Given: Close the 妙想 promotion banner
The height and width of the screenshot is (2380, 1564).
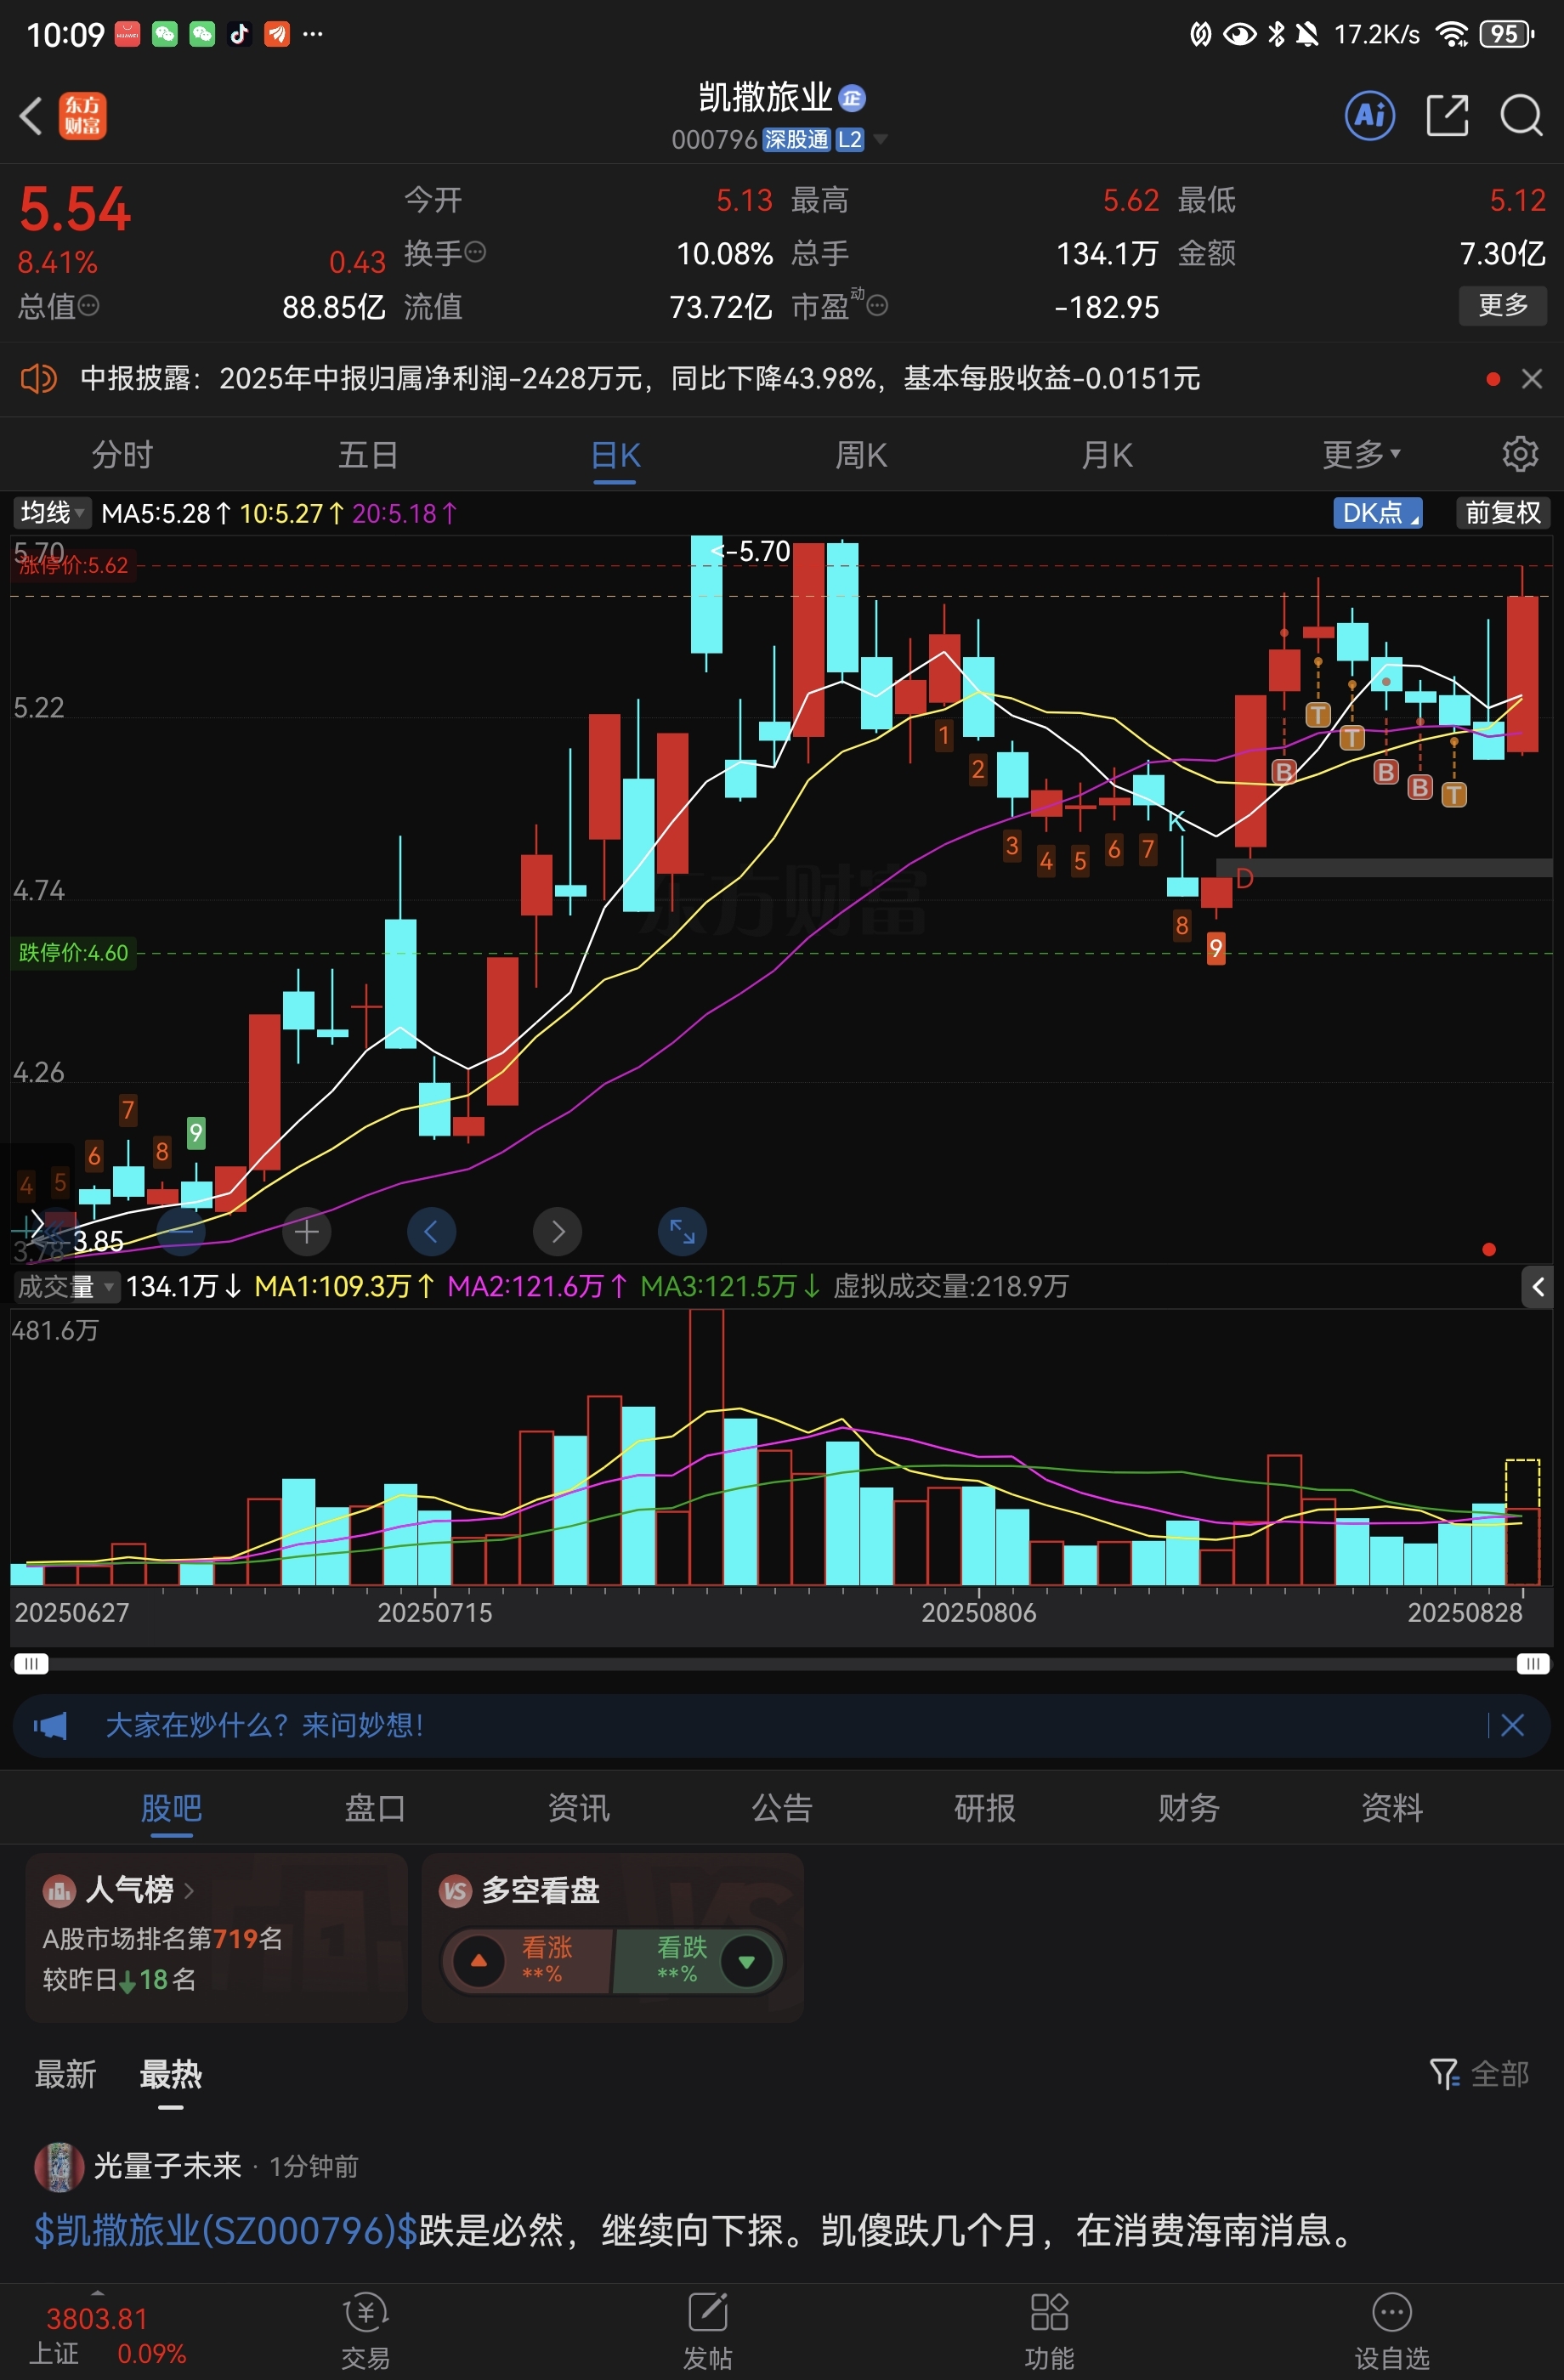Looking at the screenshot, I should (x=1512, y=1725).
